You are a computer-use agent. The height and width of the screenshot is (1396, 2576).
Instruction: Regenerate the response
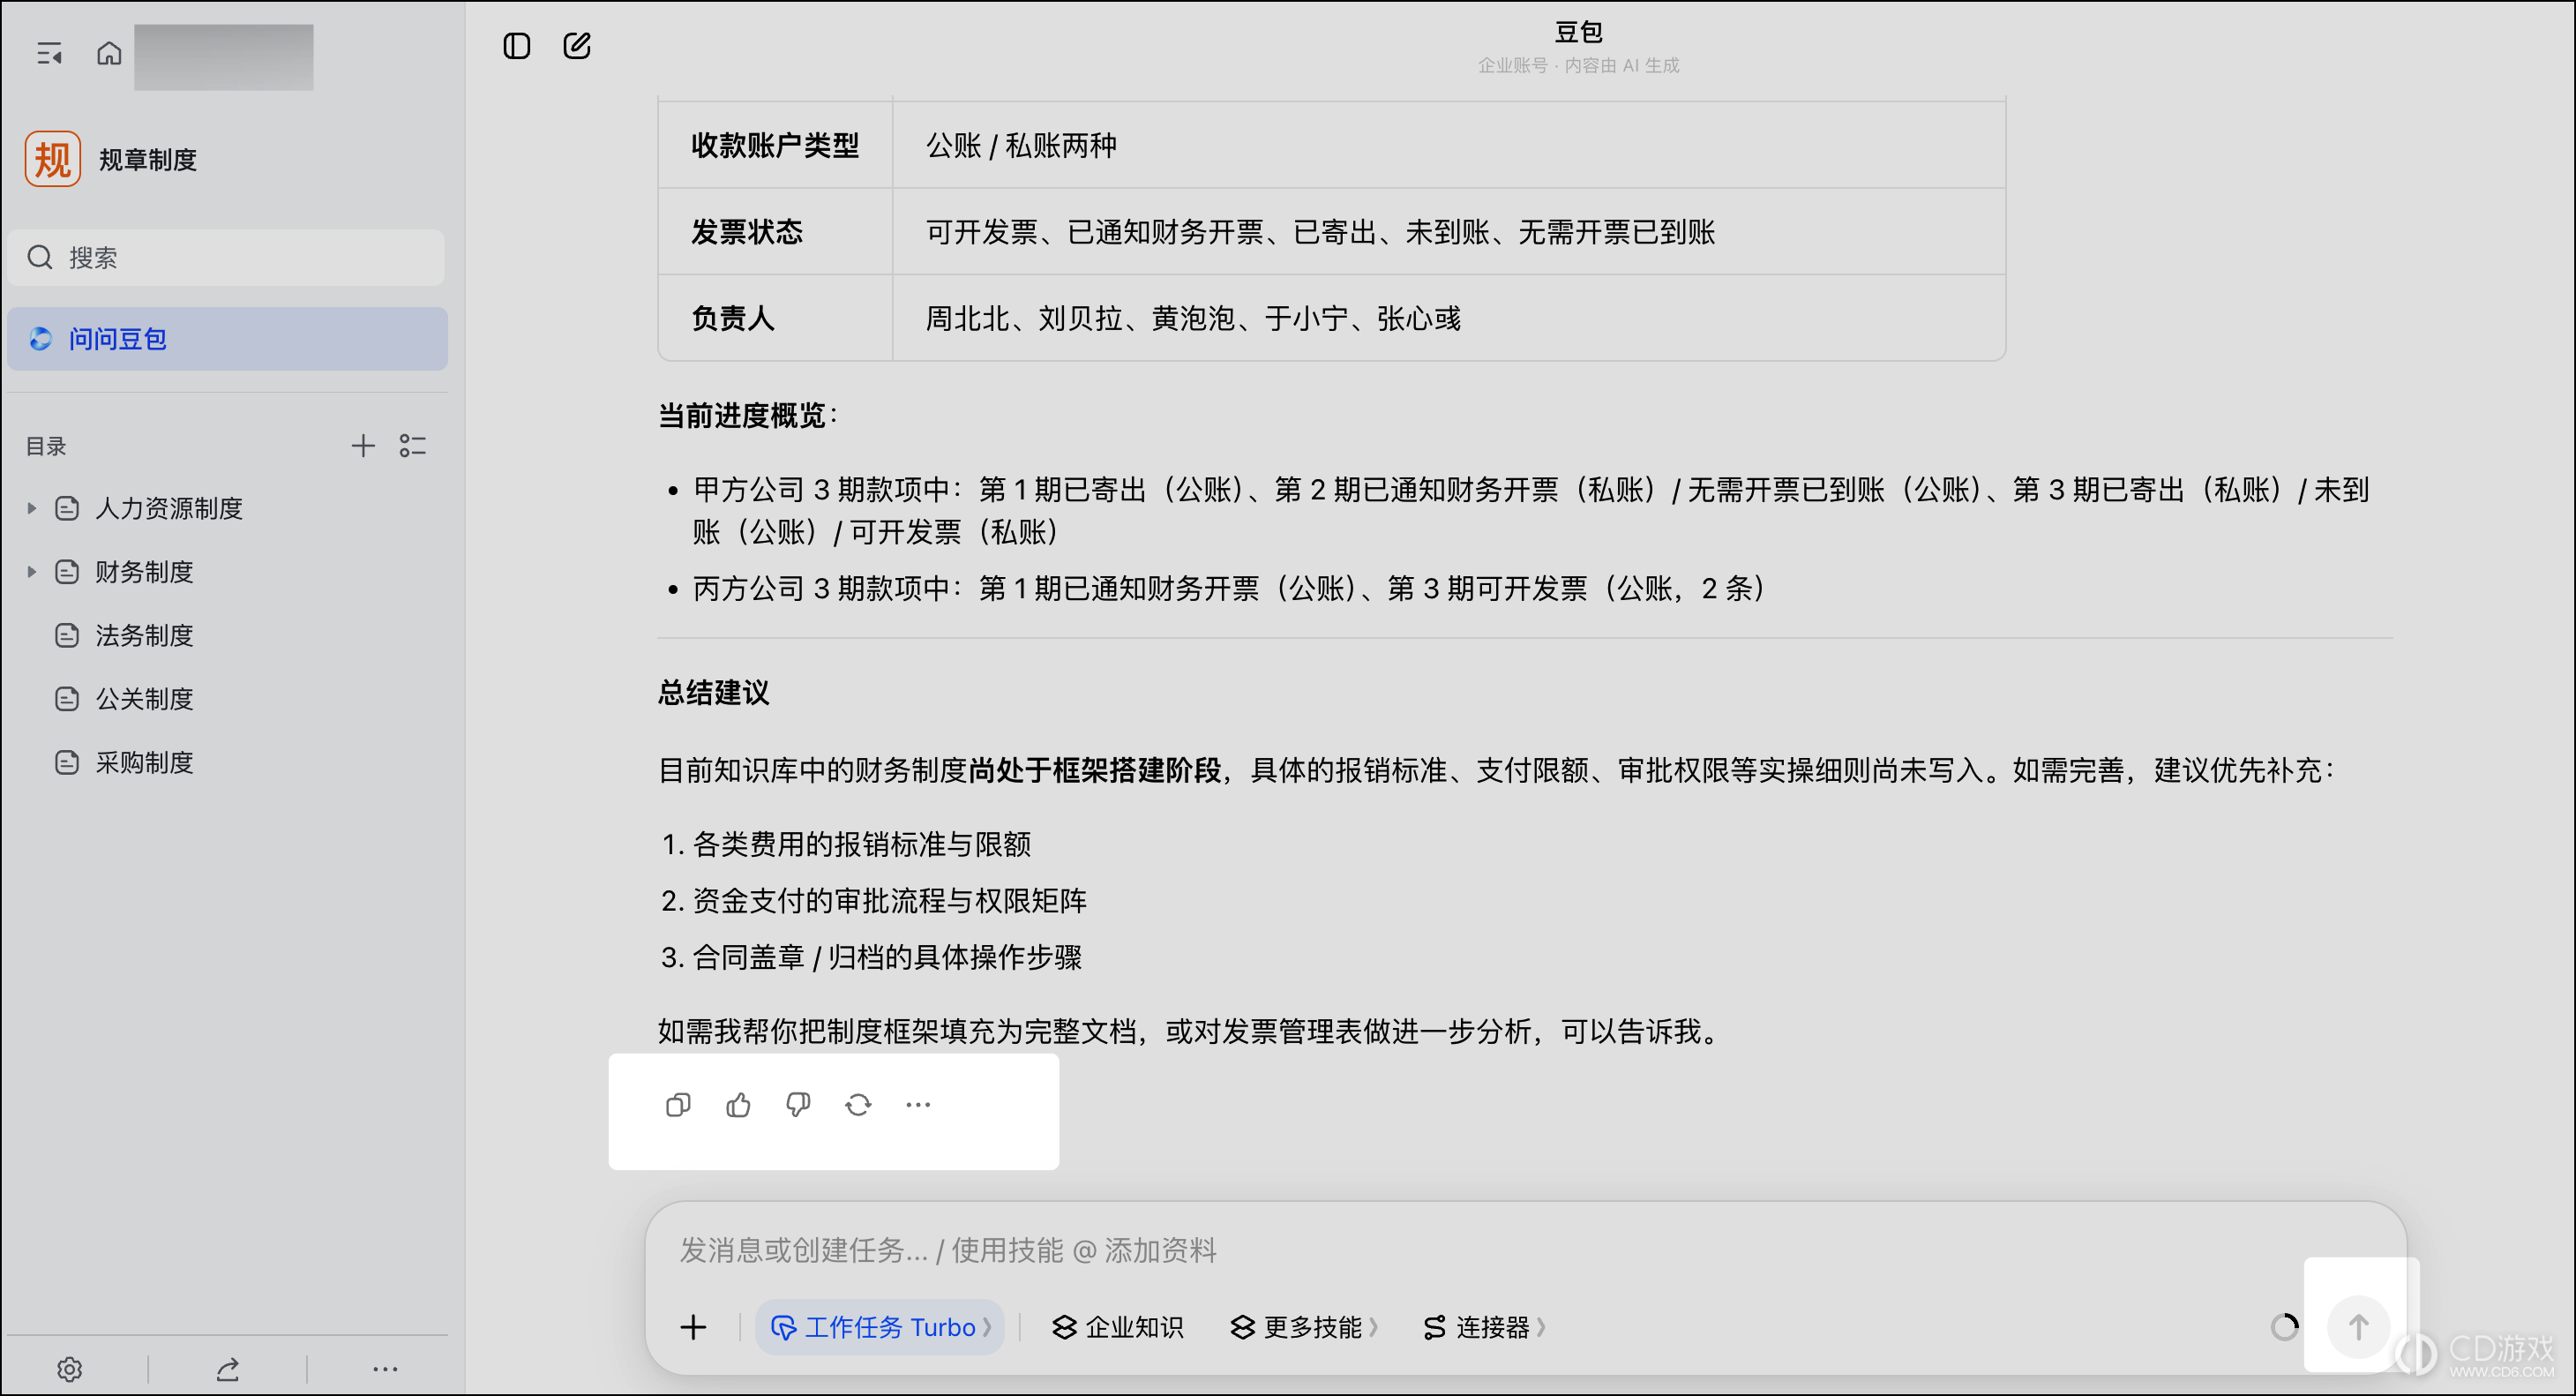coord(858,1105)
